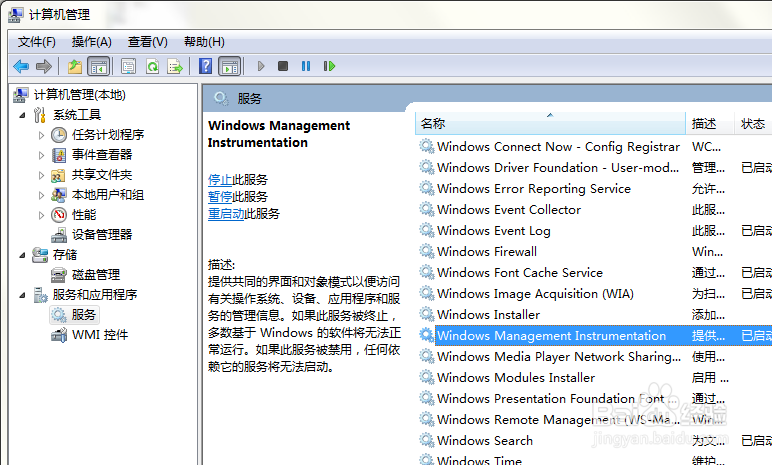Click the Back arrow toolbar icon
772x465 pixels.
click(x=21, y=66)
